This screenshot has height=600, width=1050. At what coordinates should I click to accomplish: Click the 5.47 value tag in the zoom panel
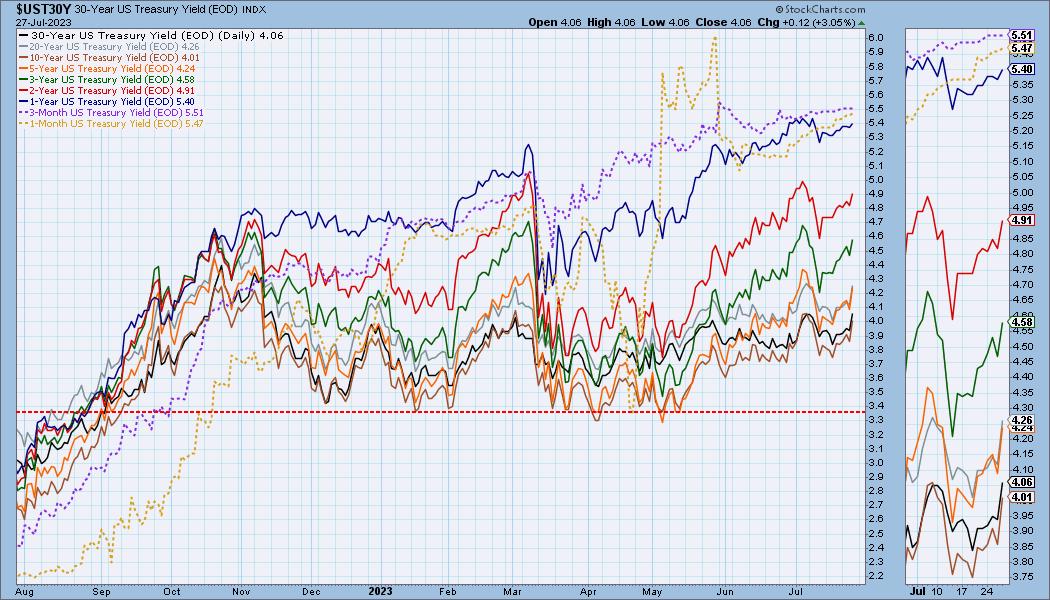(x=1023, y=48)
